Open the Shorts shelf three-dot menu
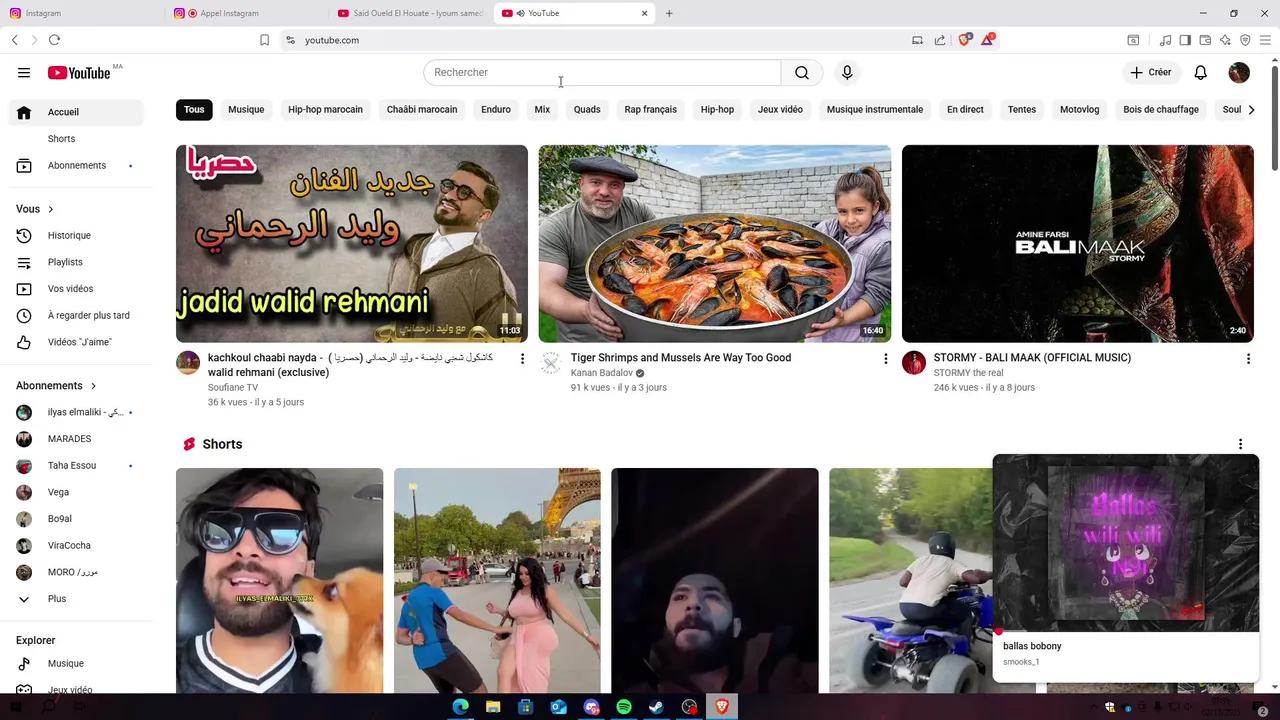1280x720 pixels. tap(1240, 444)
